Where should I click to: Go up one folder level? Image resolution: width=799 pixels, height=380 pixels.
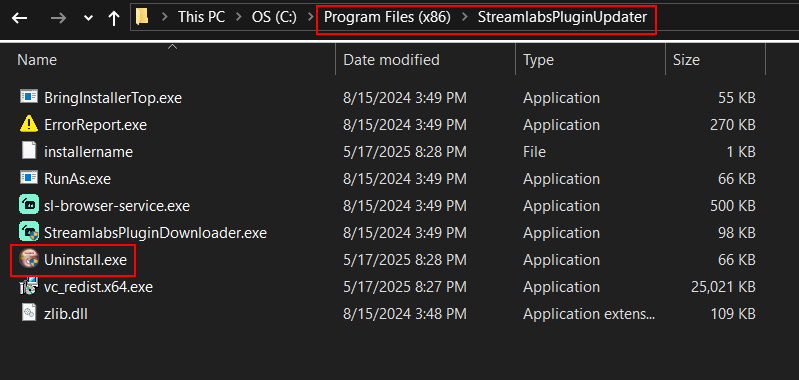(x=114, y=18)
